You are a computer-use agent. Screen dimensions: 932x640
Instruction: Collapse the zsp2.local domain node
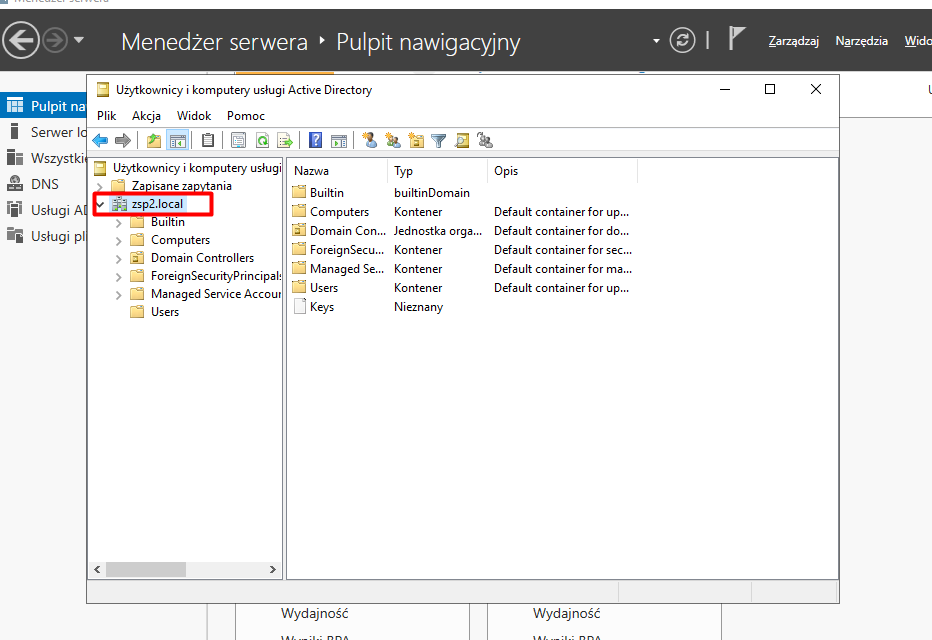(x=100, y=204)
